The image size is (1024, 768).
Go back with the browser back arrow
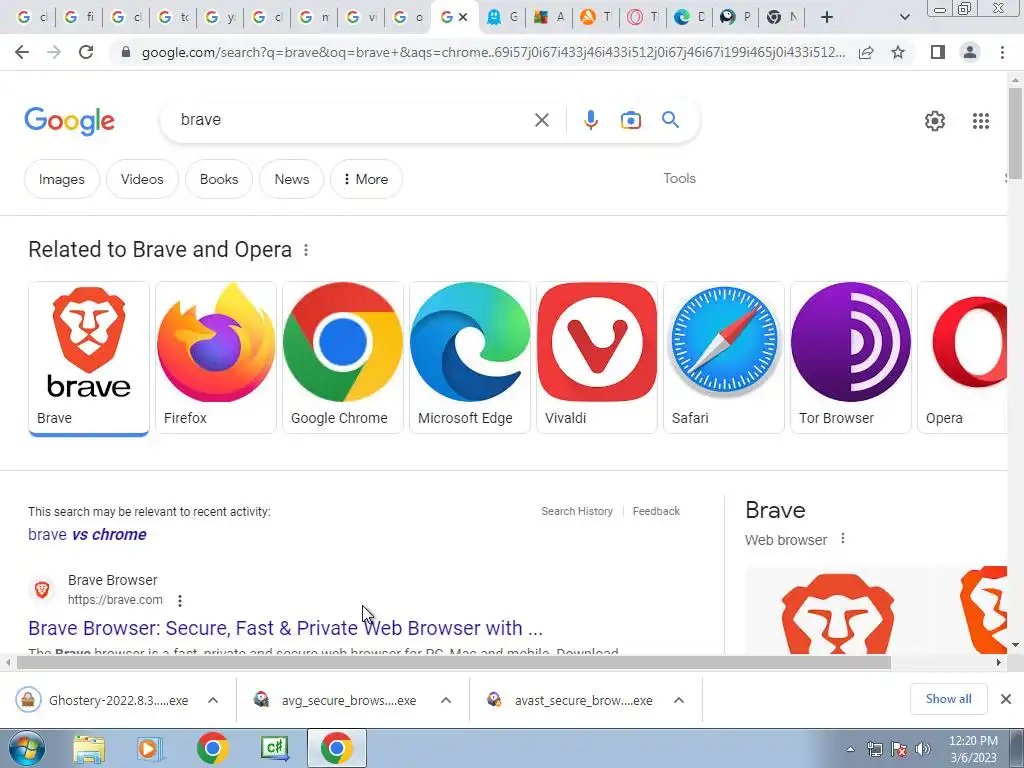pyautogui.click(x=22, y=52)
